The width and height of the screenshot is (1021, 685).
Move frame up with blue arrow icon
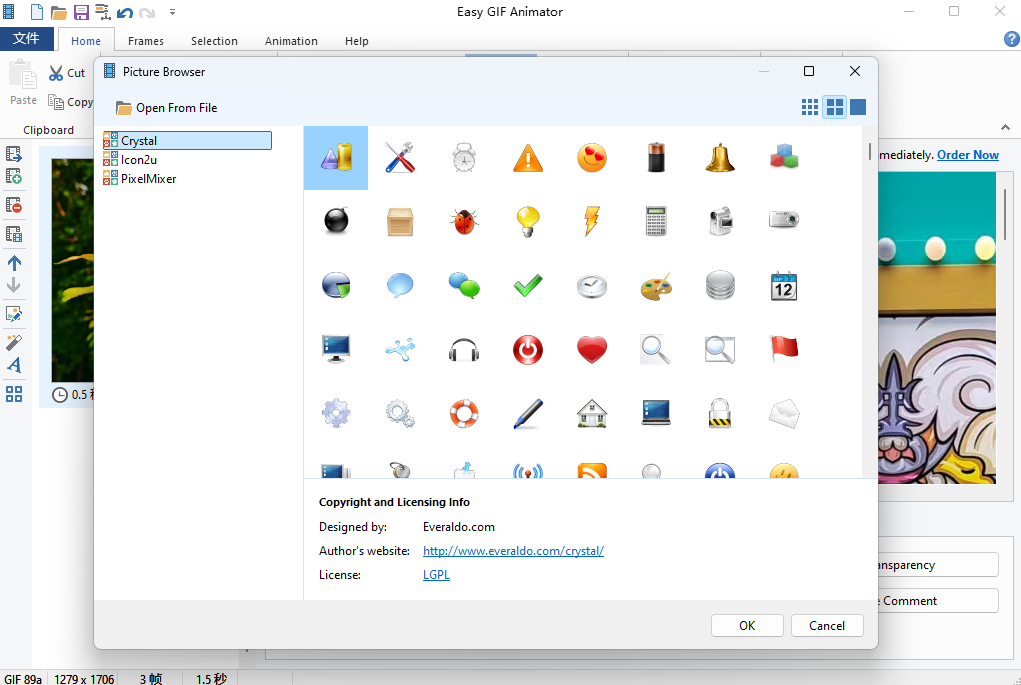14,263
